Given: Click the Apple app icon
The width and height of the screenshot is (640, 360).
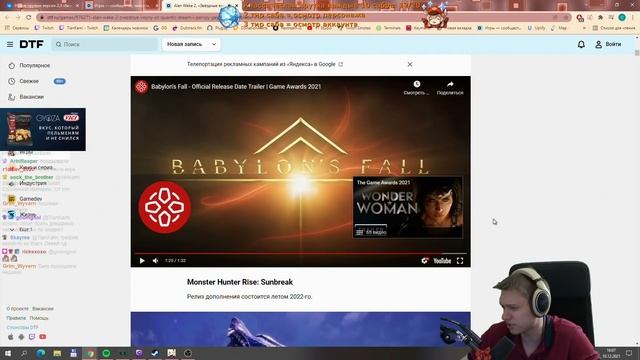Looking at the screenshot, I should (x=10, y=337).
